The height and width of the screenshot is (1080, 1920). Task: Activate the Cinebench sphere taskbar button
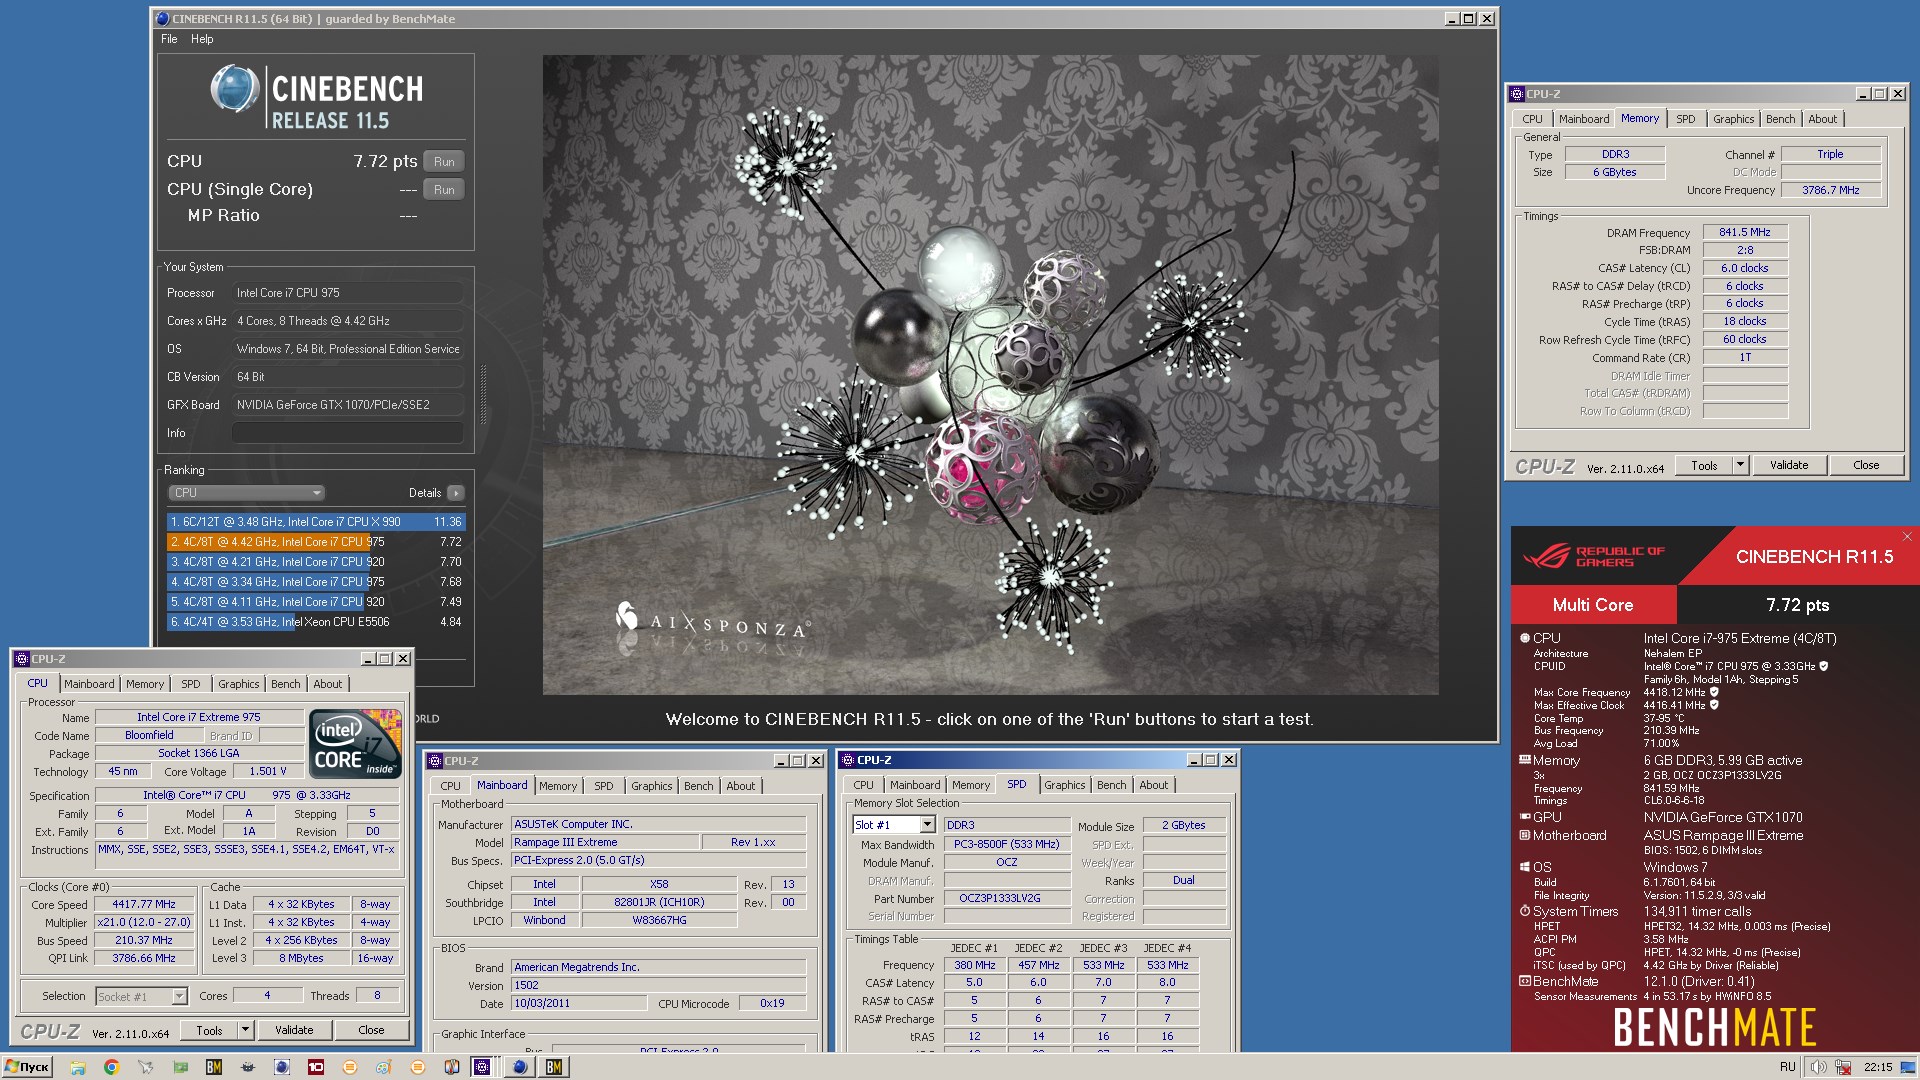[x=519, y=1067]
